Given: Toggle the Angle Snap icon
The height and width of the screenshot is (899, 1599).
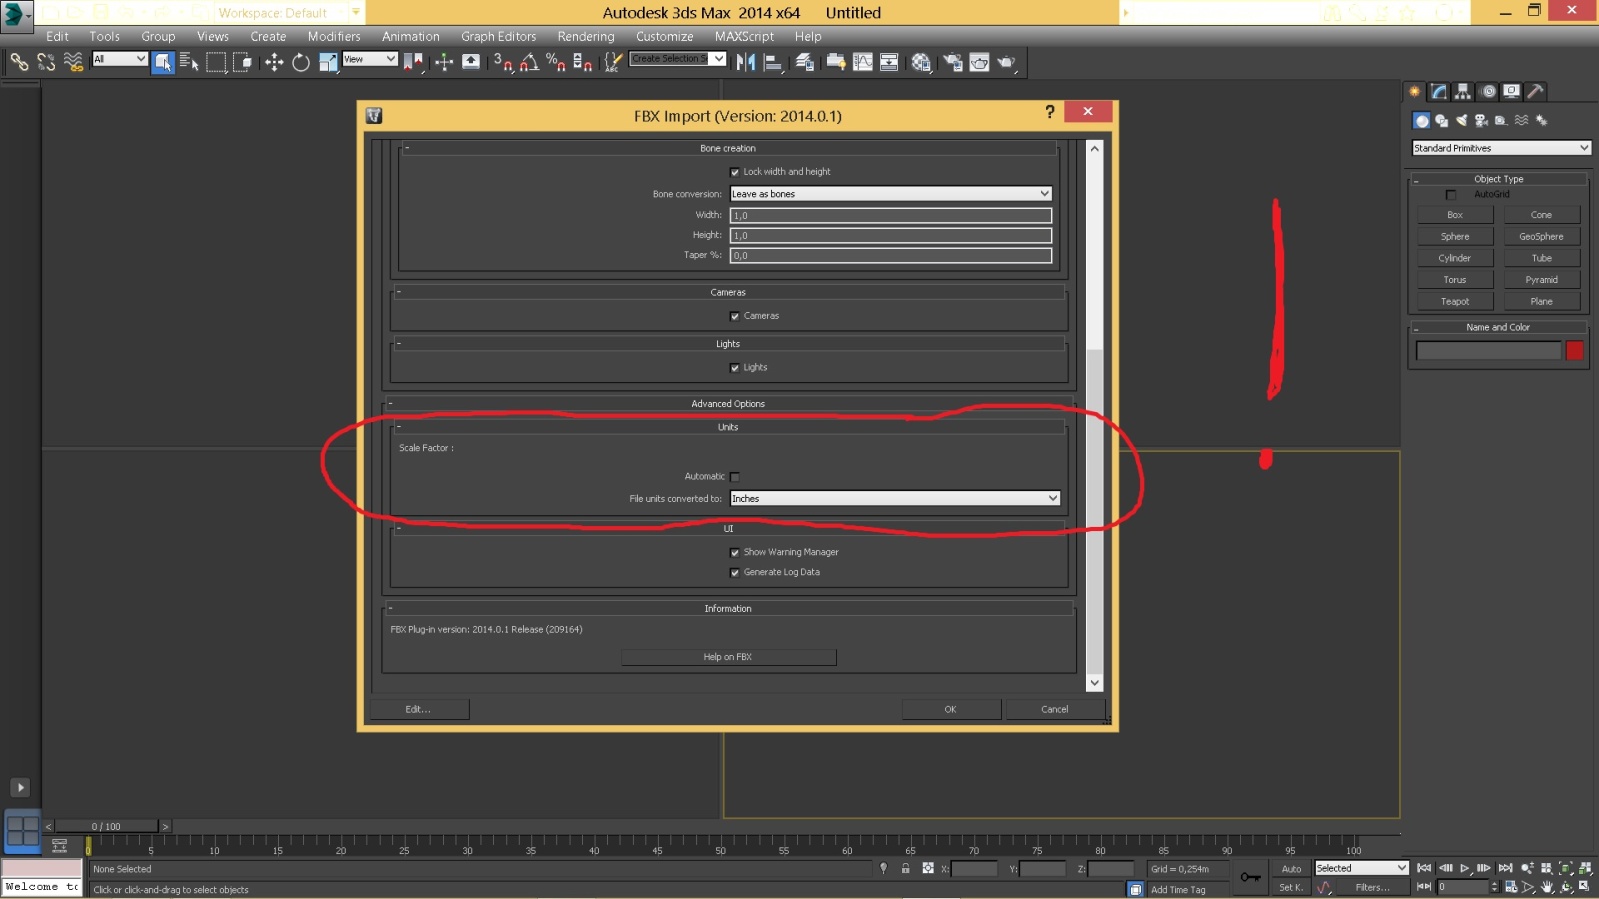Looking at the screenshot, I should pos(529,62).
